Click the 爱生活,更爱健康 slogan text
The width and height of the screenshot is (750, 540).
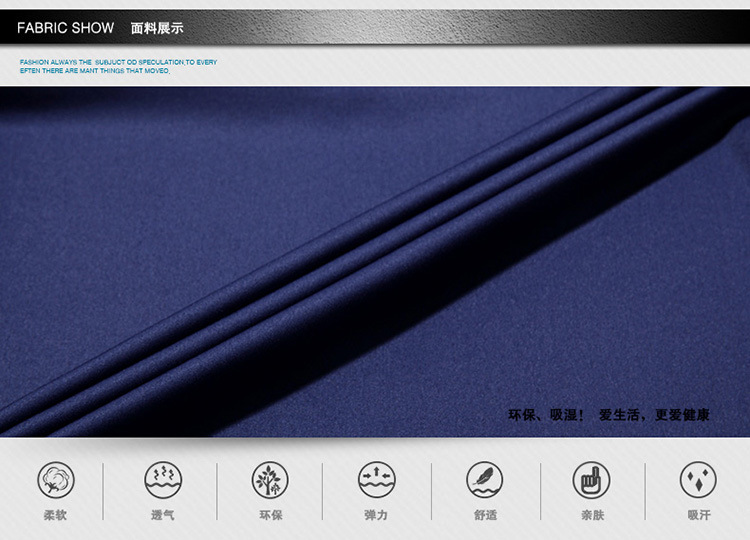(x=654, y=415)
